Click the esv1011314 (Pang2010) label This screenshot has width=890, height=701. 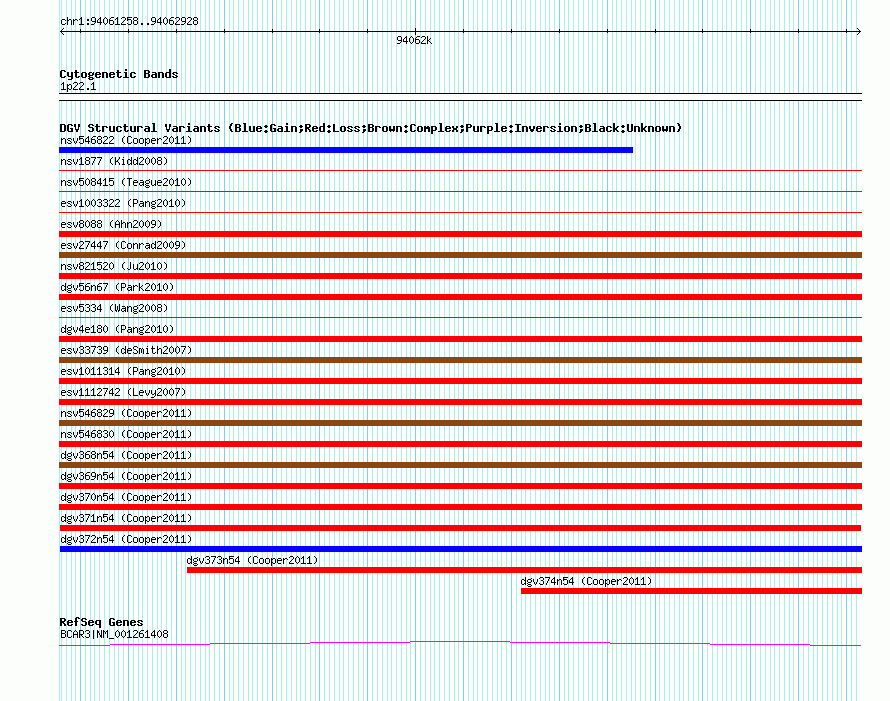(123, 371)
